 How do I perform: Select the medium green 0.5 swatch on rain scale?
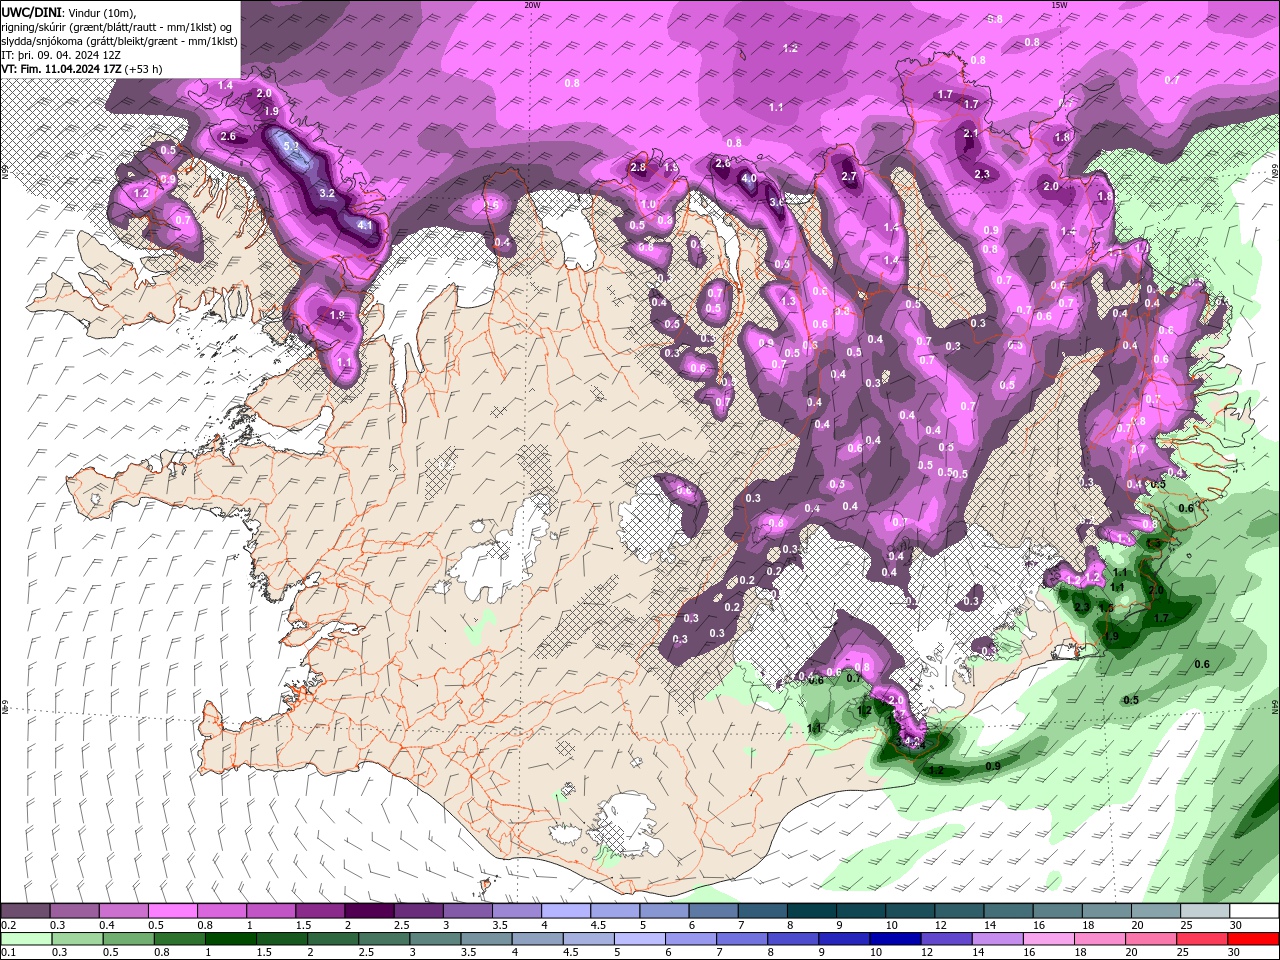(128, 939)
